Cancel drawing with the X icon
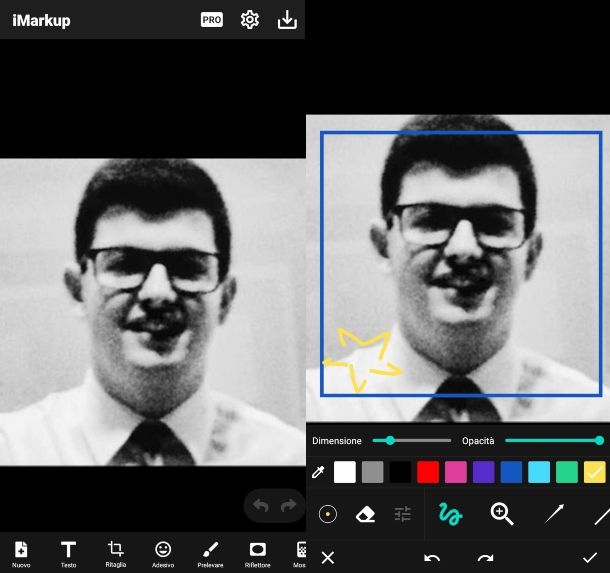Image resolution: width=610 pixels, height=573 pixels. pyautogui.click(x=328, y=557)
